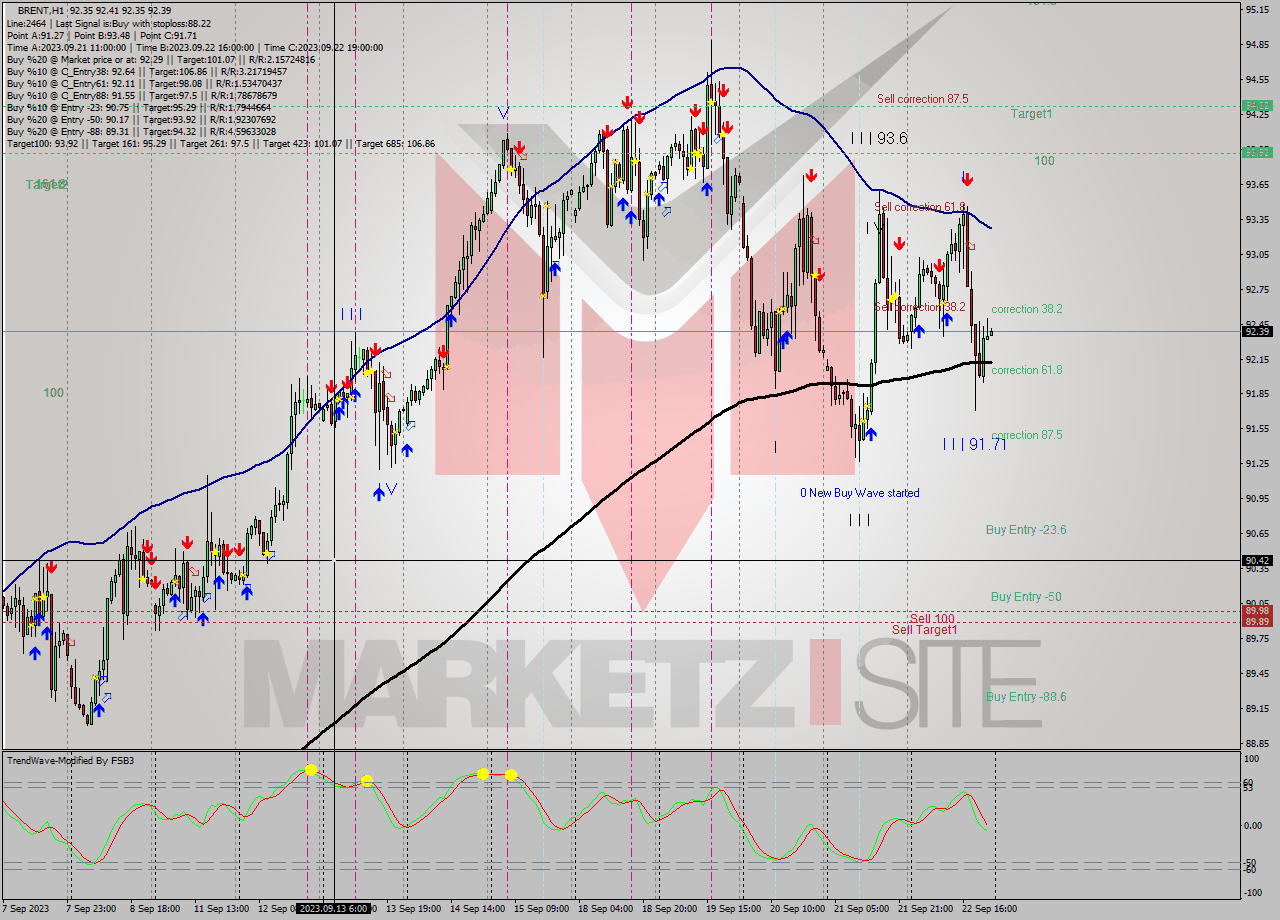Click '0 New Buy Wave started' annotation

860,493
